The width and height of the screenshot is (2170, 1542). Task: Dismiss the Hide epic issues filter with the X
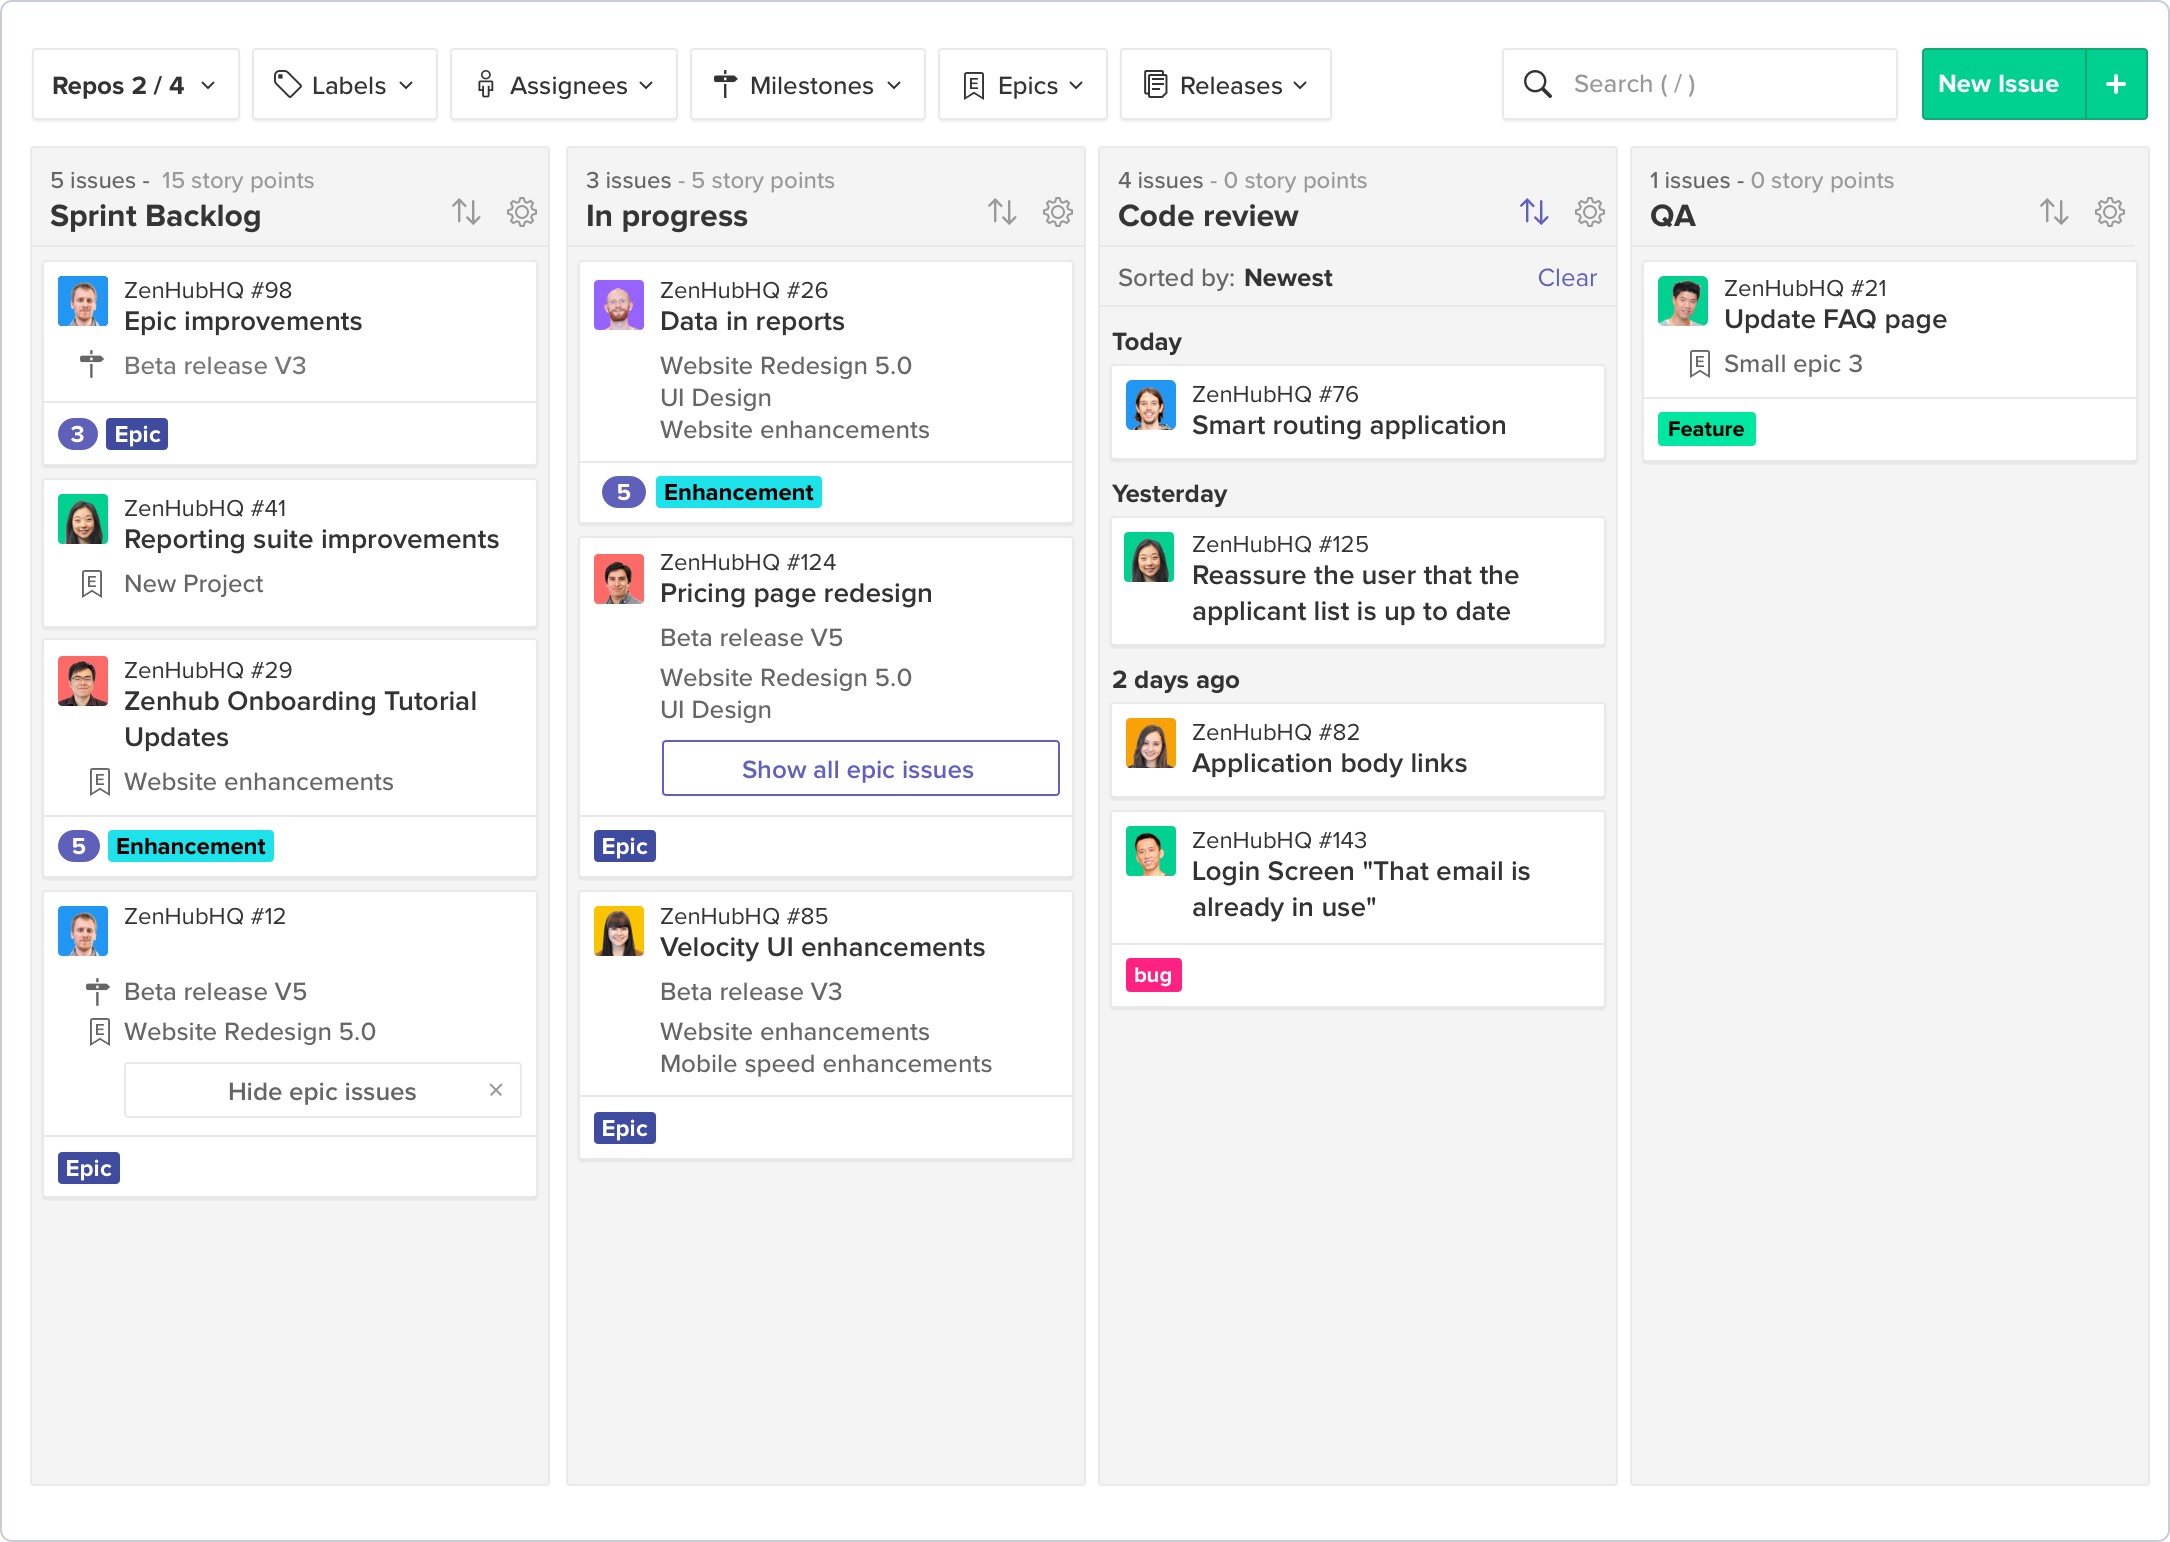click(495, 1090)
